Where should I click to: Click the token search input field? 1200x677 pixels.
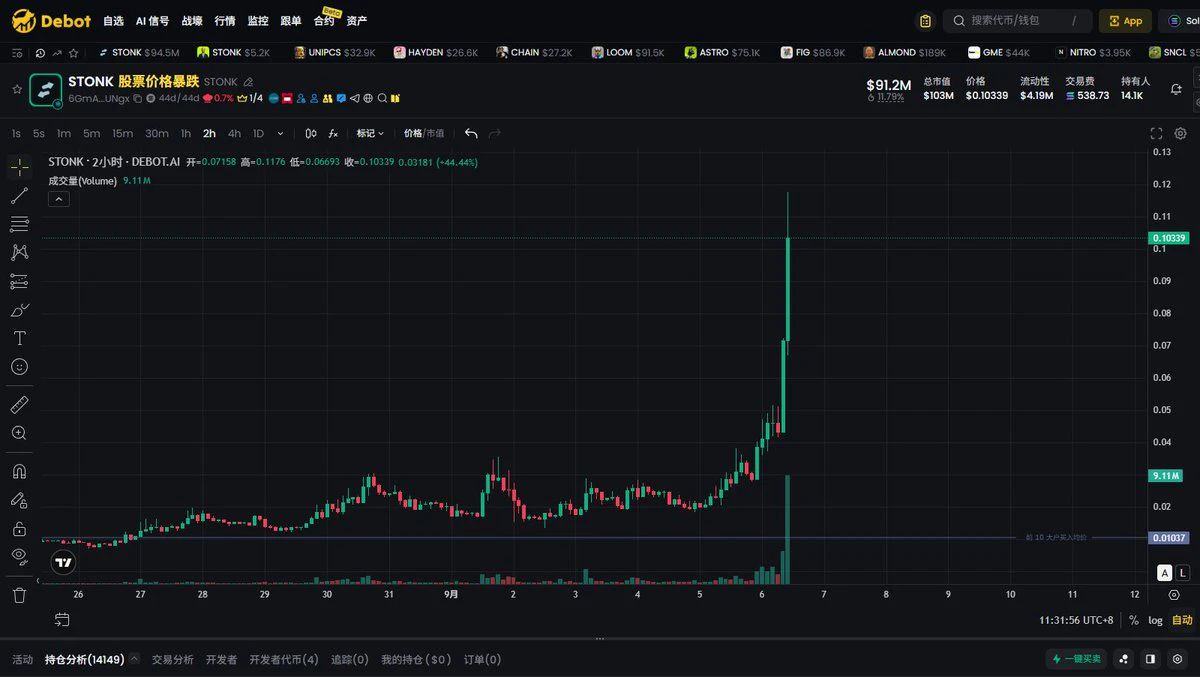tap(1018, 21)
